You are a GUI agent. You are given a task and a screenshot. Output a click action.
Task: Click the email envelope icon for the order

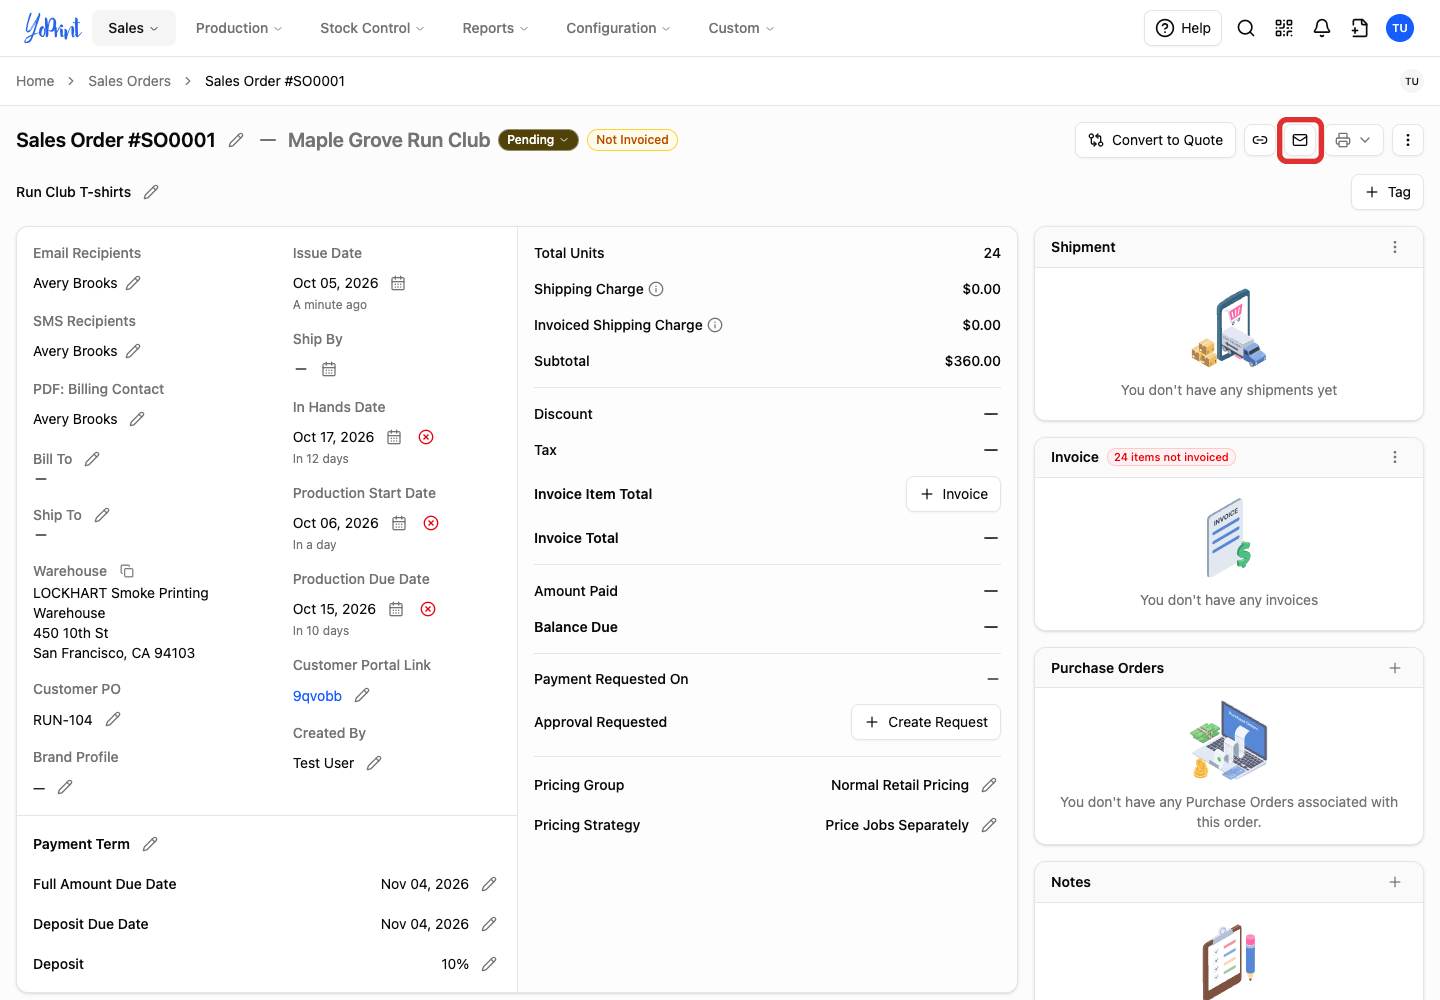[x=1300, y=140]
